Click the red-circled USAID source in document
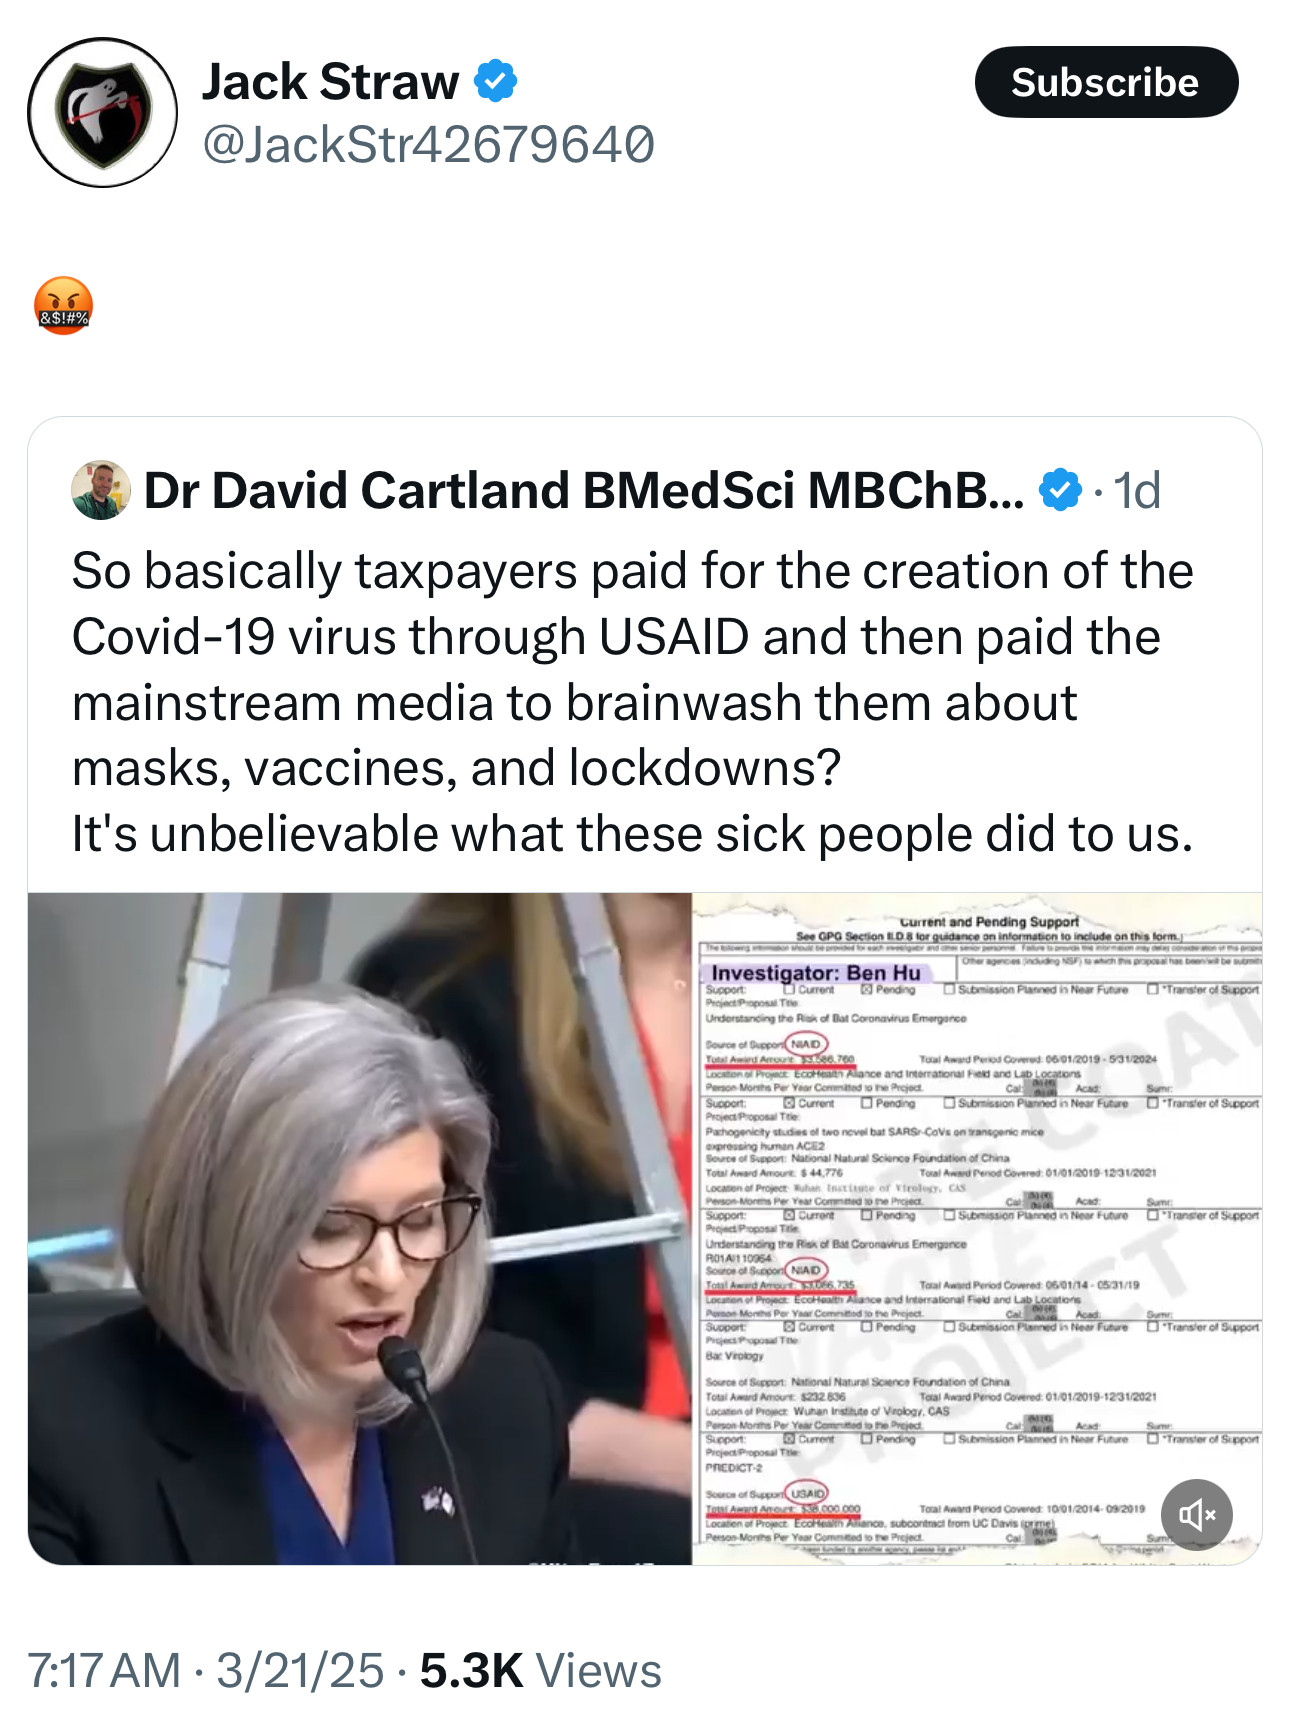 (806, 1493)
